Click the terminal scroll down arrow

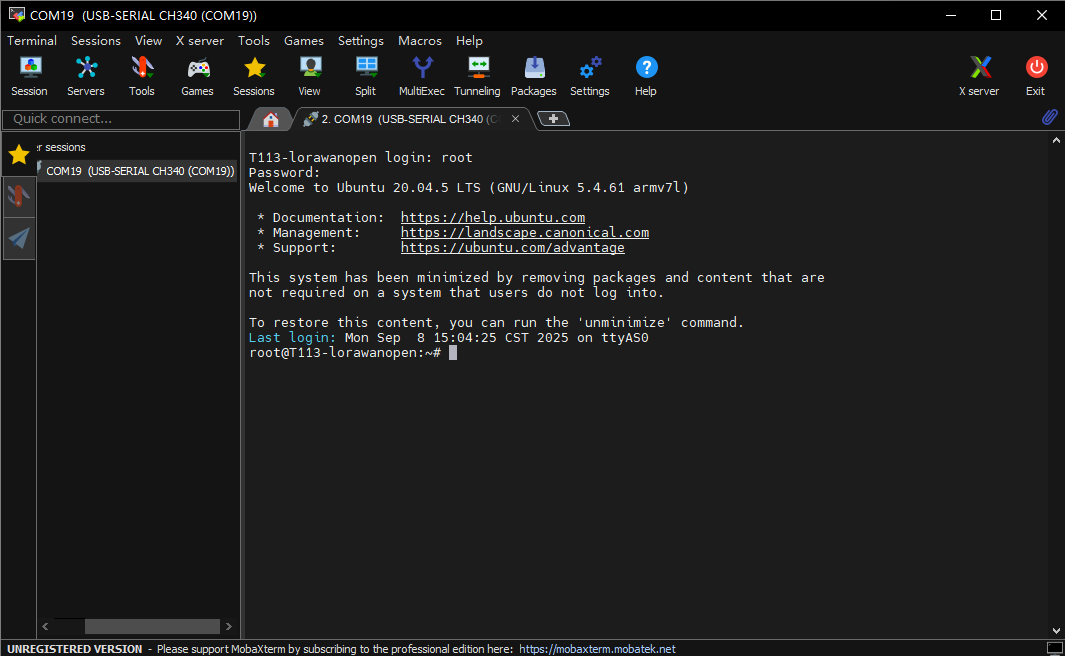pos(1056,631)
